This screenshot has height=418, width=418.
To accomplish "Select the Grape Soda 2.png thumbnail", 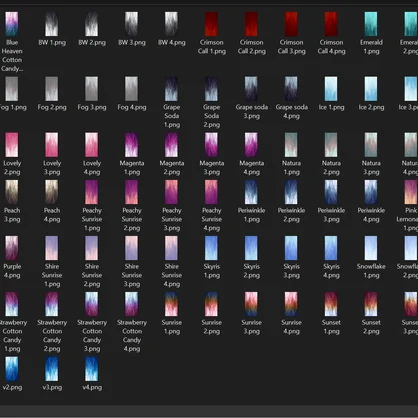I will pyautogui.click(x=212, y=89).
